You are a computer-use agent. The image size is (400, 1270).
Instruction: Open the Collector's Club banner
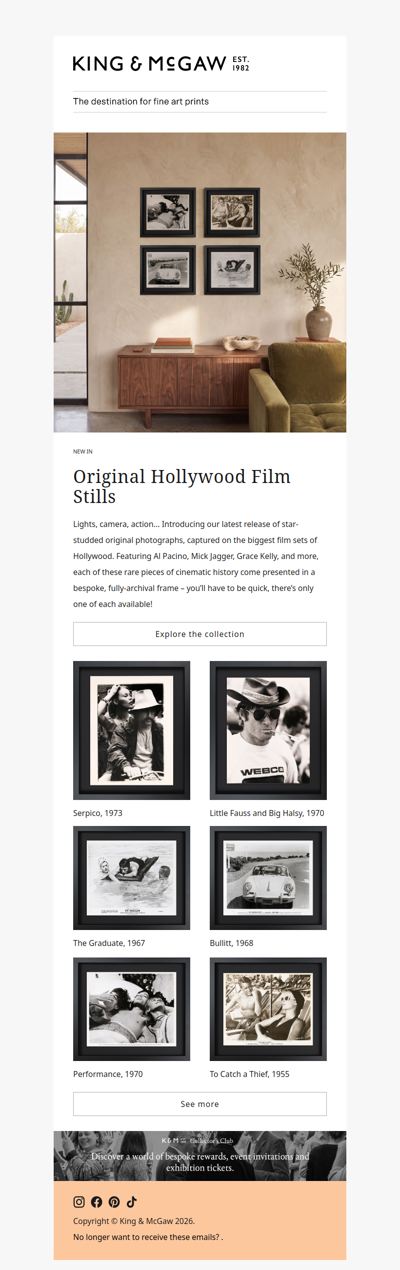[x=200, y=1156]
